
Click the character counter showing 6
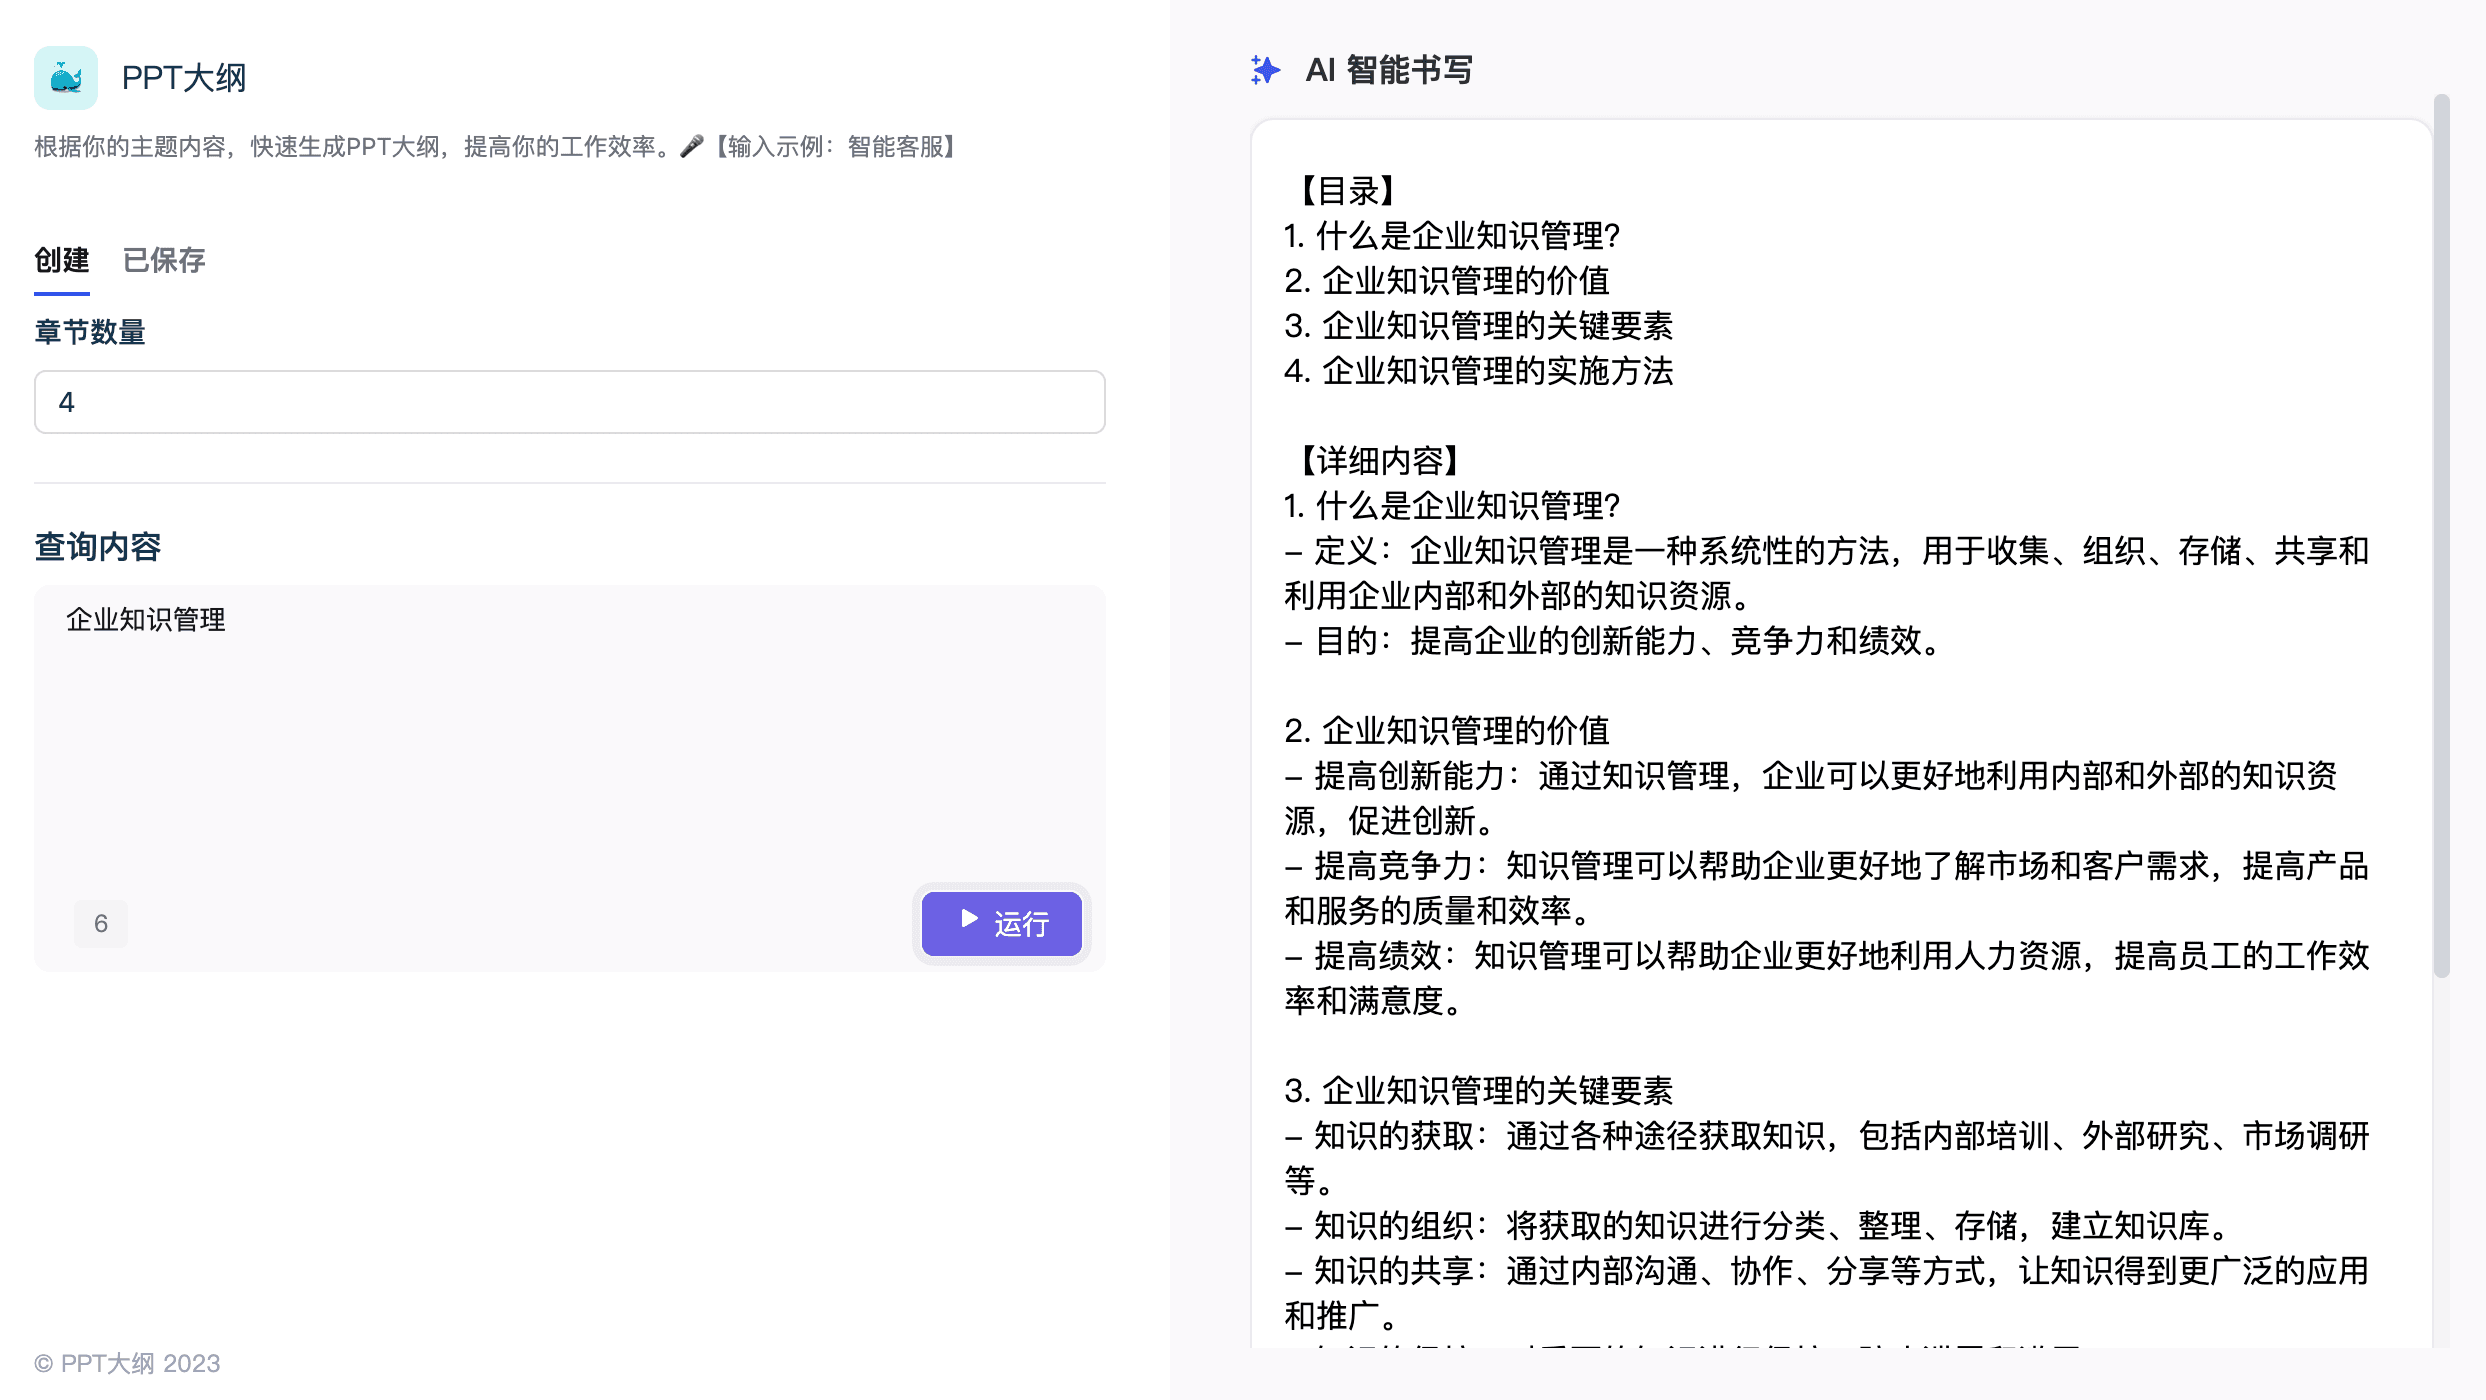coord(100,924)
